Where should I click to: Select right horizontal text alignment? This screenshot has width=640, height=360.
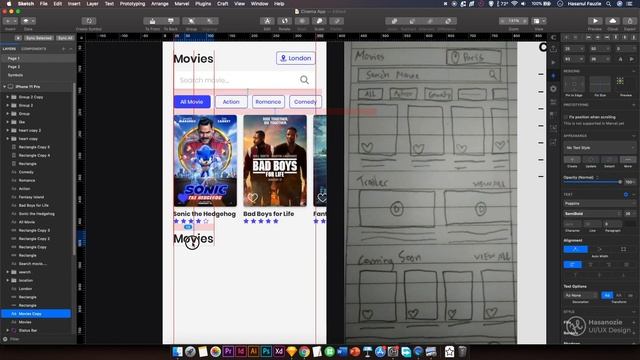click(608, 265)
